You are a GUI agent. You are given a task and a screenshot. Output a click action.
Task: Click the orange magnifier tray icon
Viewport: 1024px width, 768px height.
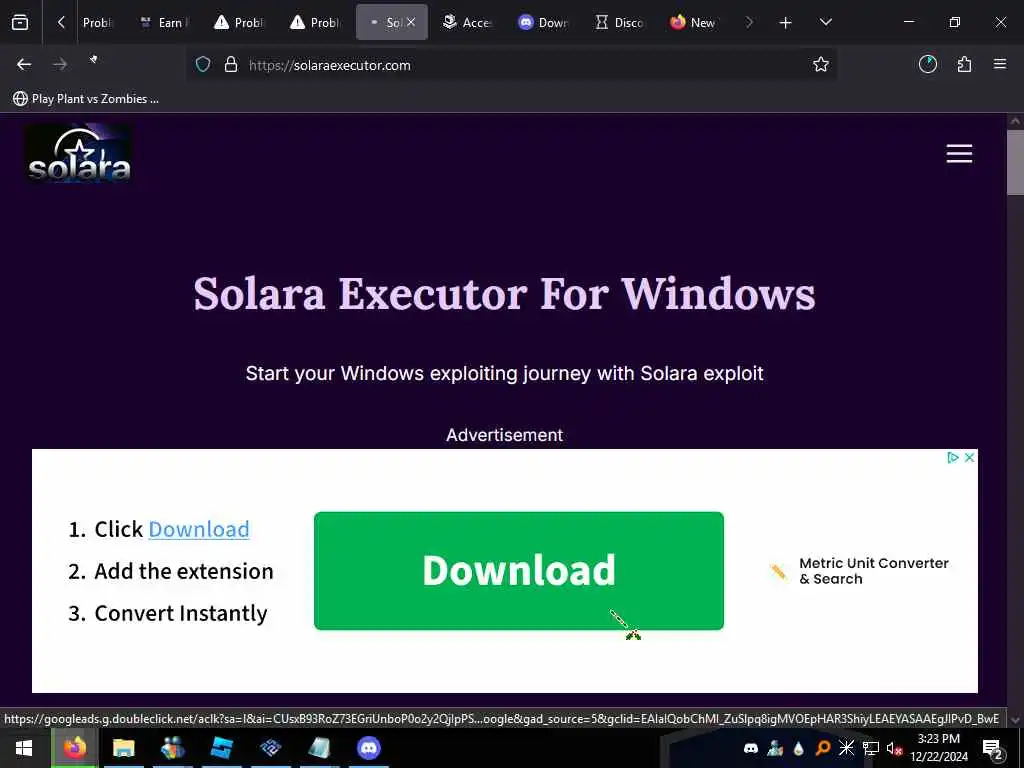[x=823, y=748]
